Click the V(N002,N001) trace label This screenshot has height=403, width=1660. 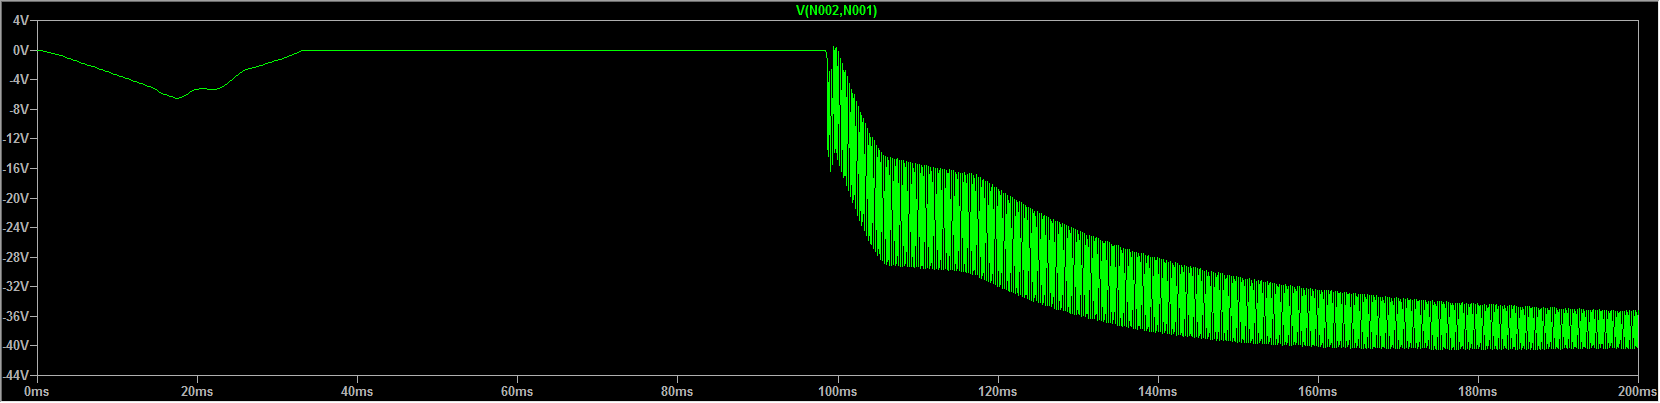coord(836,11)
